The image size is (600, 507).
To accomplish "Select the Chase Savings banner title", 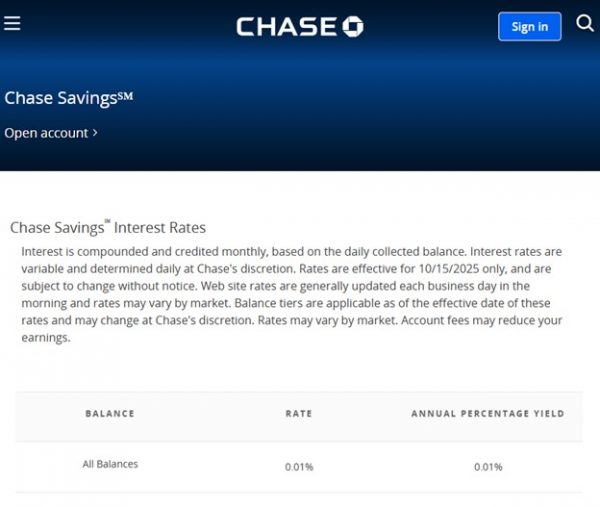I will pos(68,98).
